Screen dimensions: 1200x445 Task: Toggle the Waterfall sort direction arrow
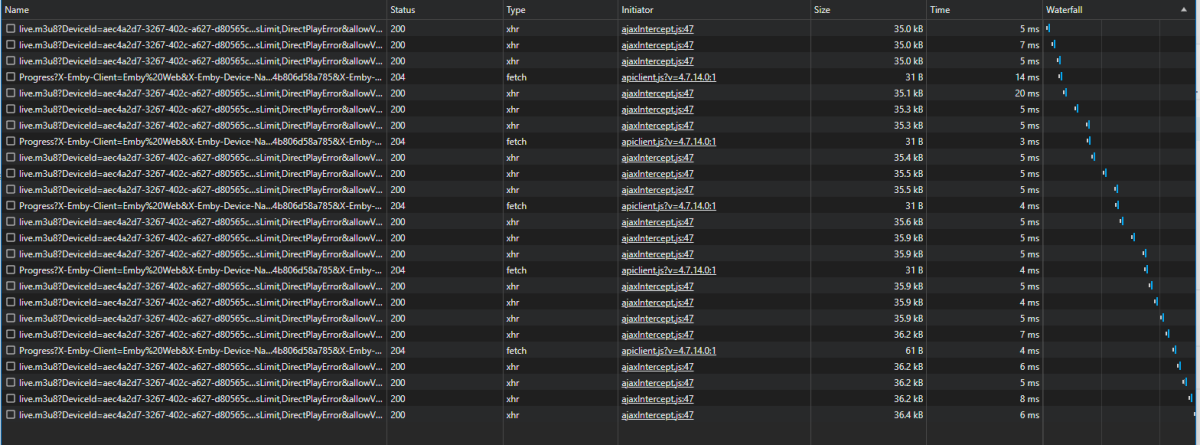(1186, 9)
